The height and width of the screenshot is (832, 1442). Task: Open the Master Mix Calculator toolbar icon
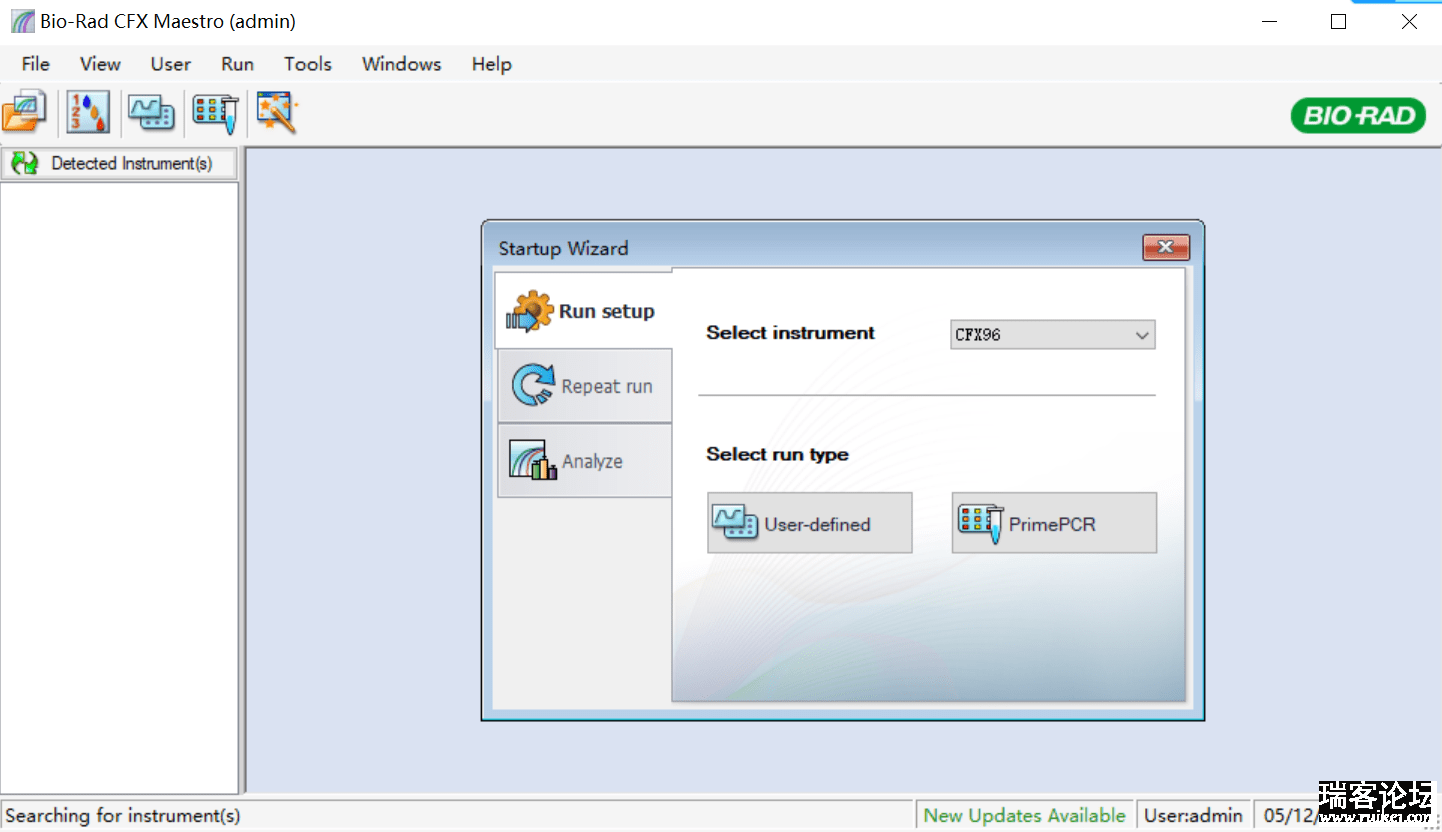click(87, 111)
